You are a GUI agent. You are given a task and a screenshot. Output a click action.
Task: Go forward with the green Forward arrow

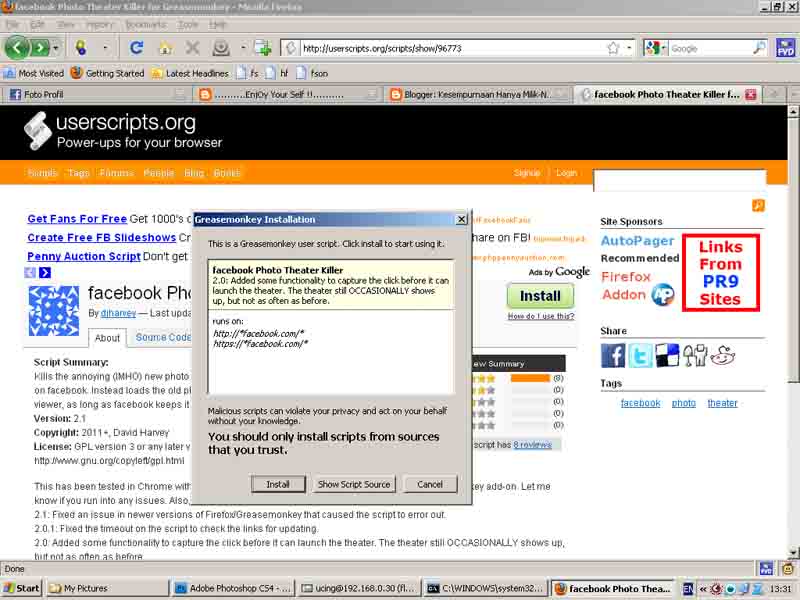pos(40,48)
